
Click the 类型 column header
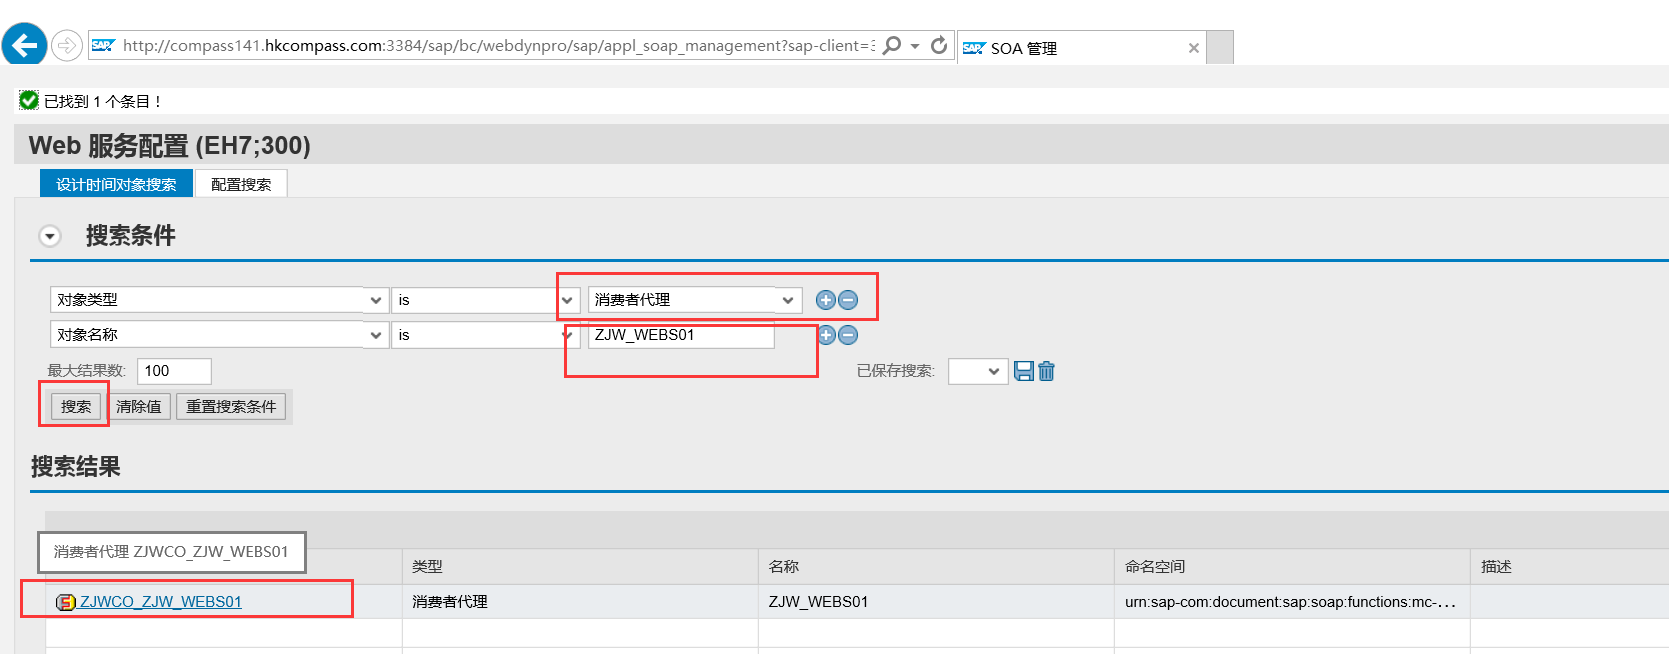[580, 566]
